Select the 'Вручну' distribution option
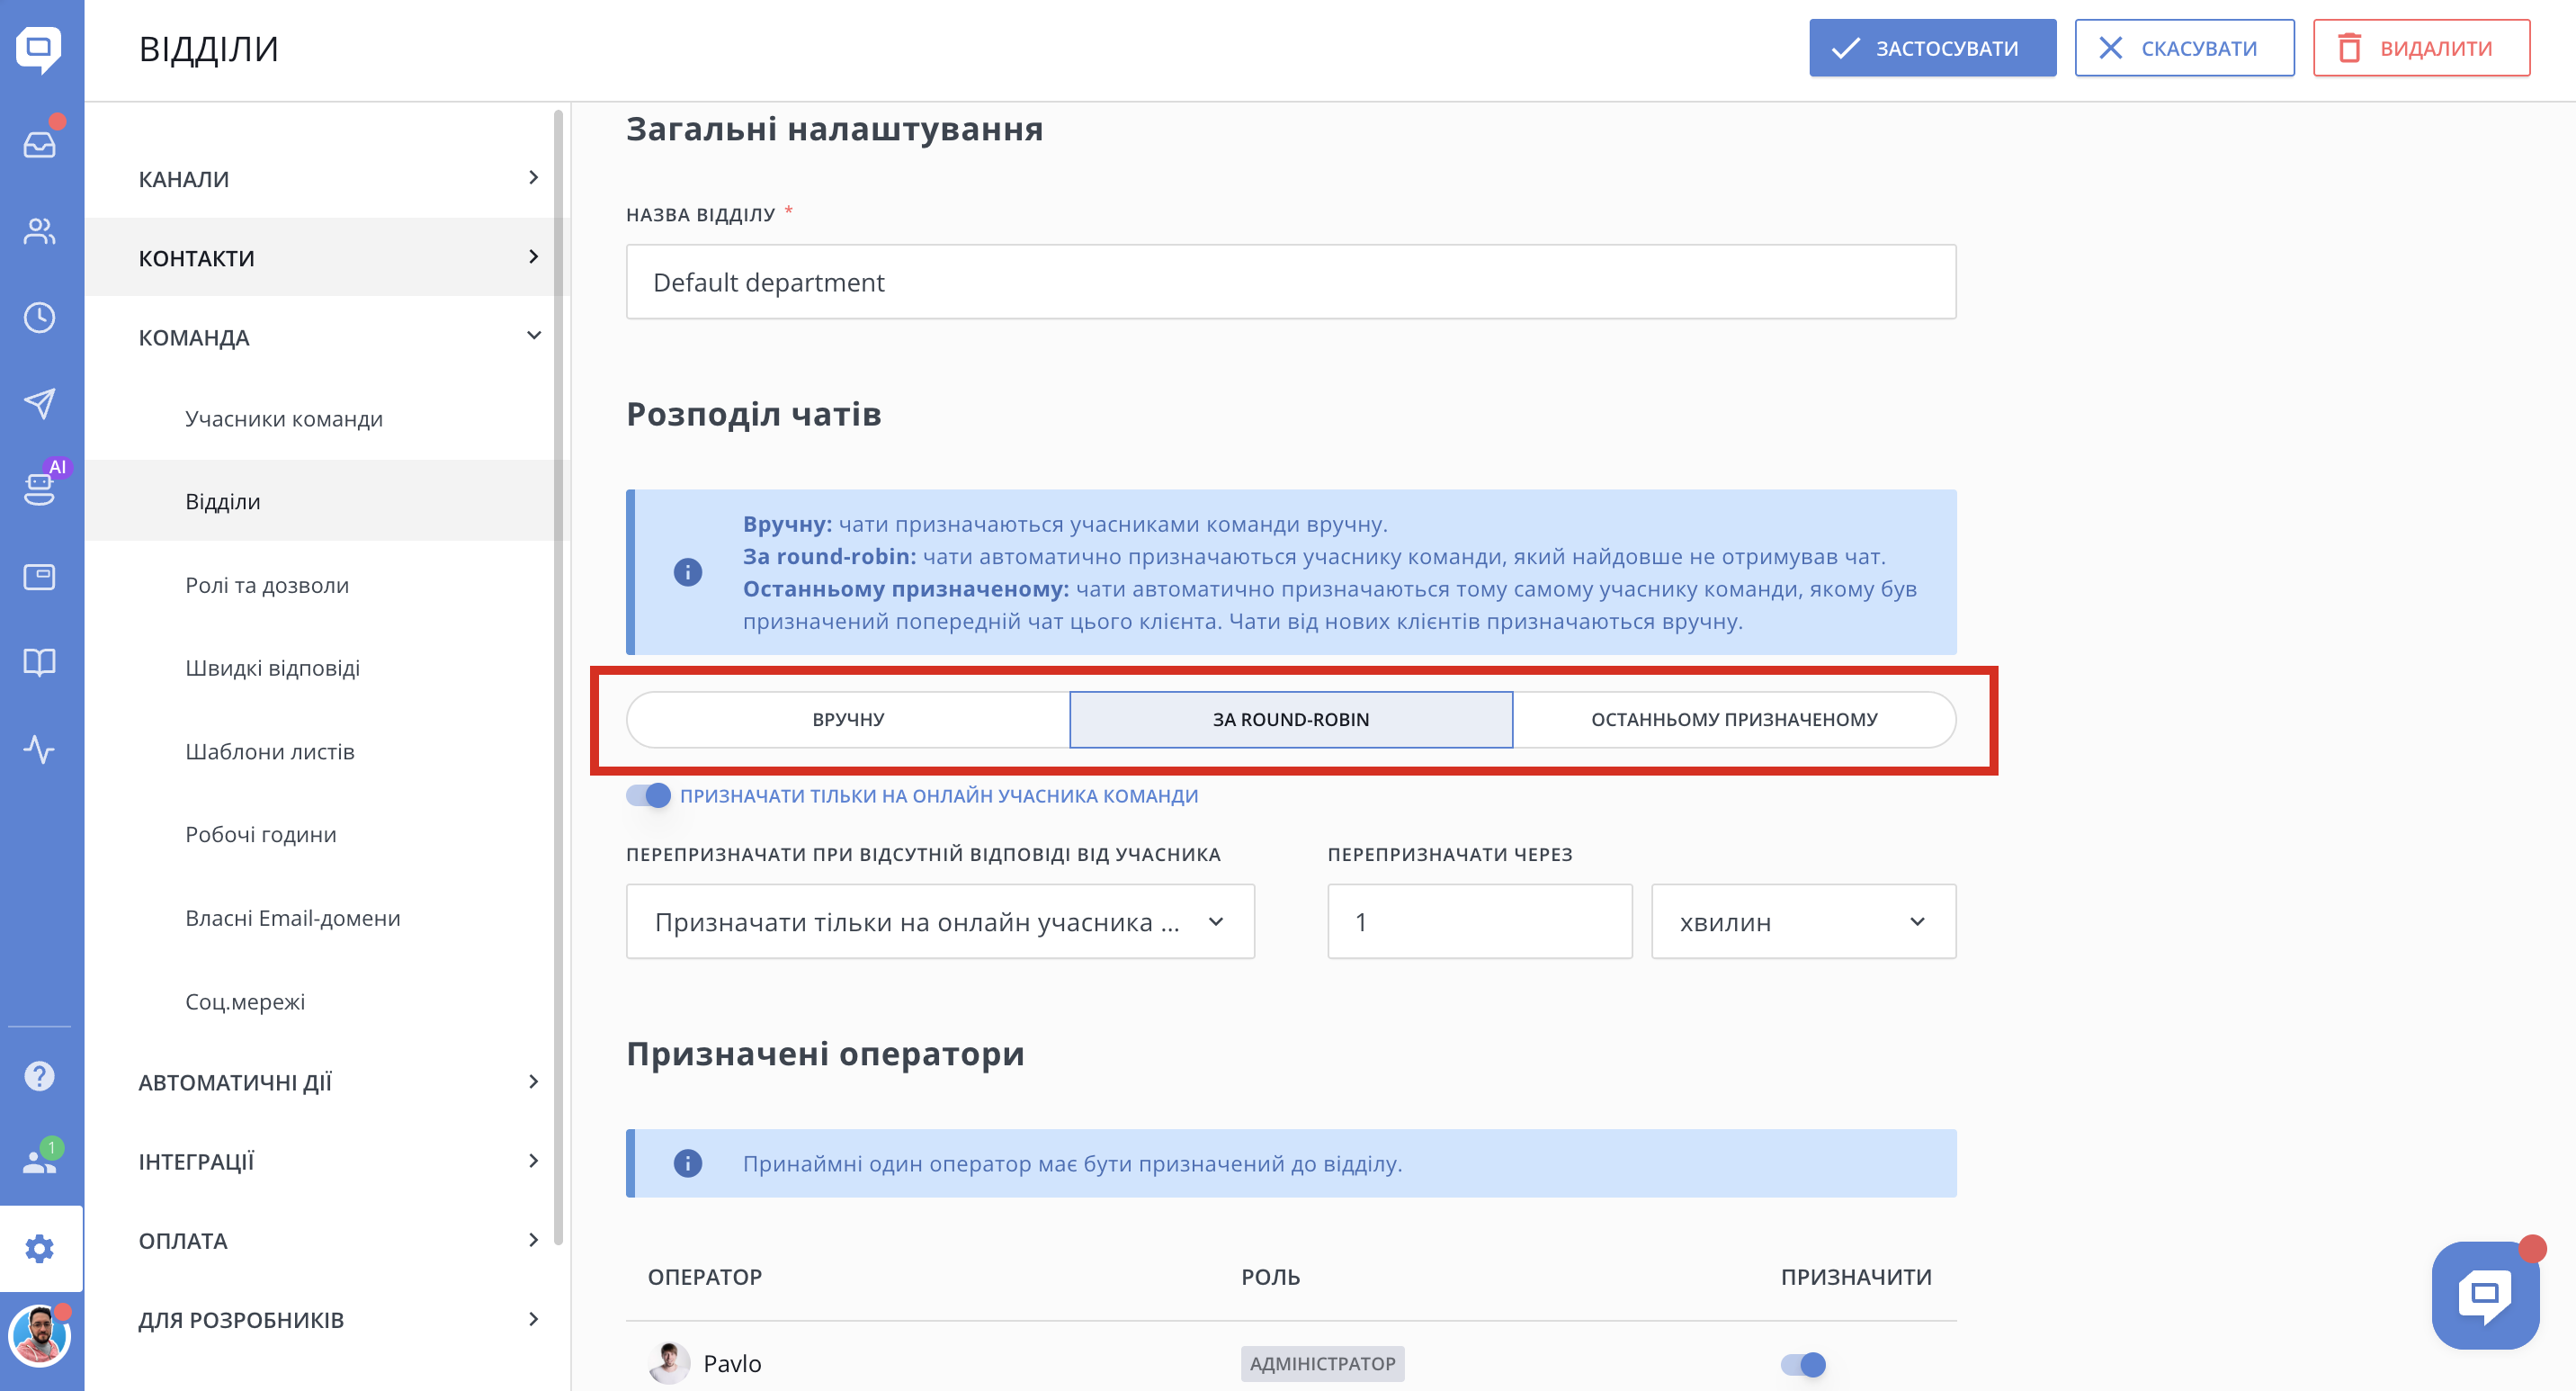Screen dimensions: 2576x1391 848,720
